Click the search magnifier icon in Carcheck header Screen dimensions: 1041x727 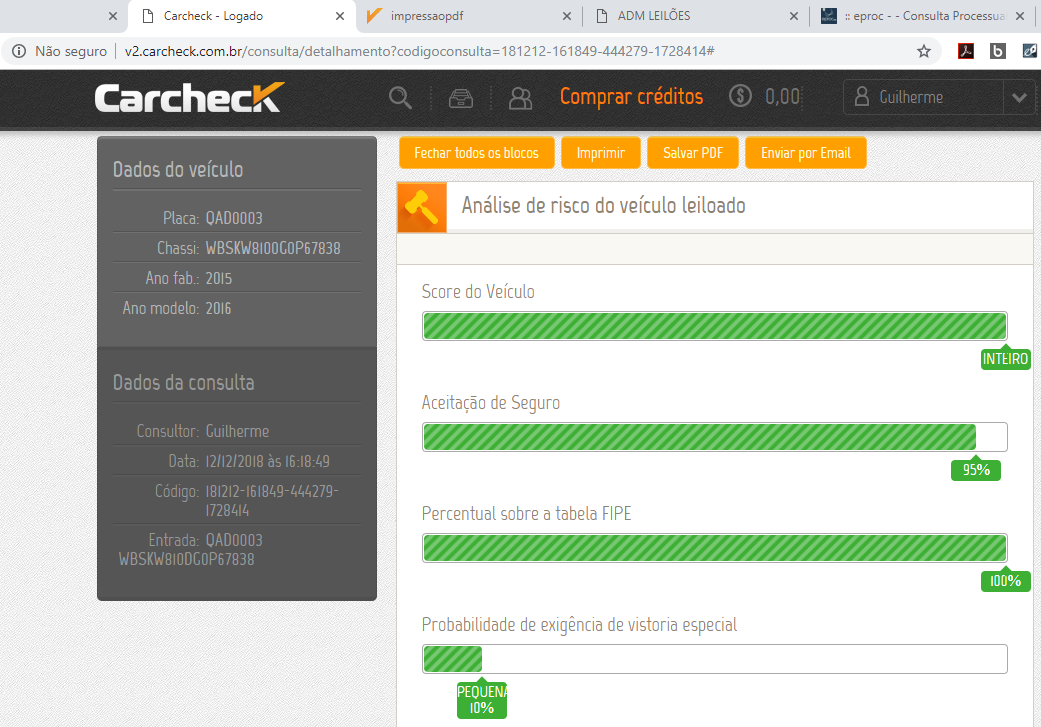pyautogui.click(x=400, y=98)
